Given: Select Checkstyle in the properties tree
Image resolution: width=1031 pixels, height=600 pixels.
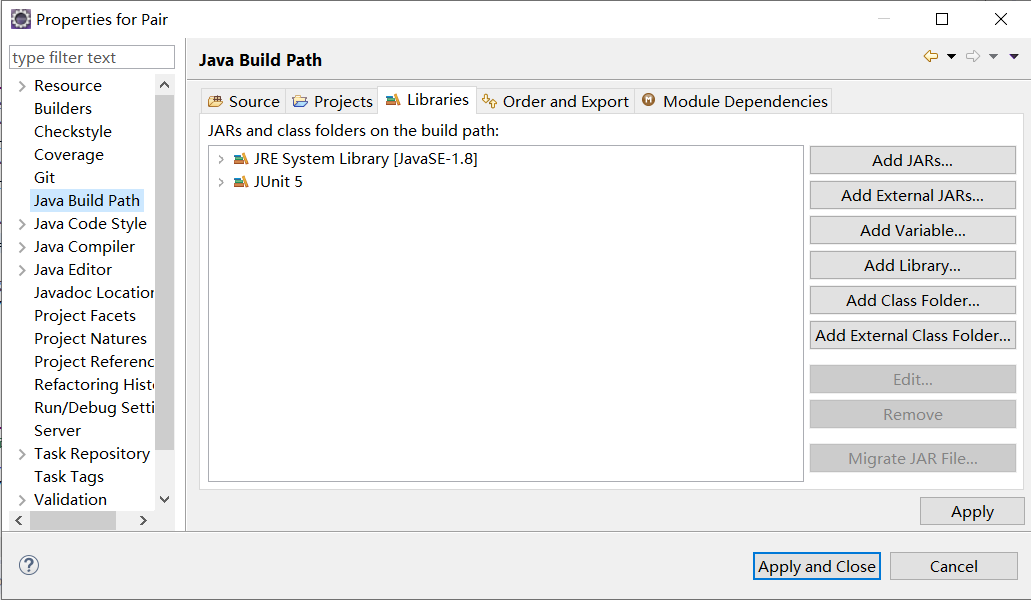Looking at the screenshot, I should coord(73,132).
